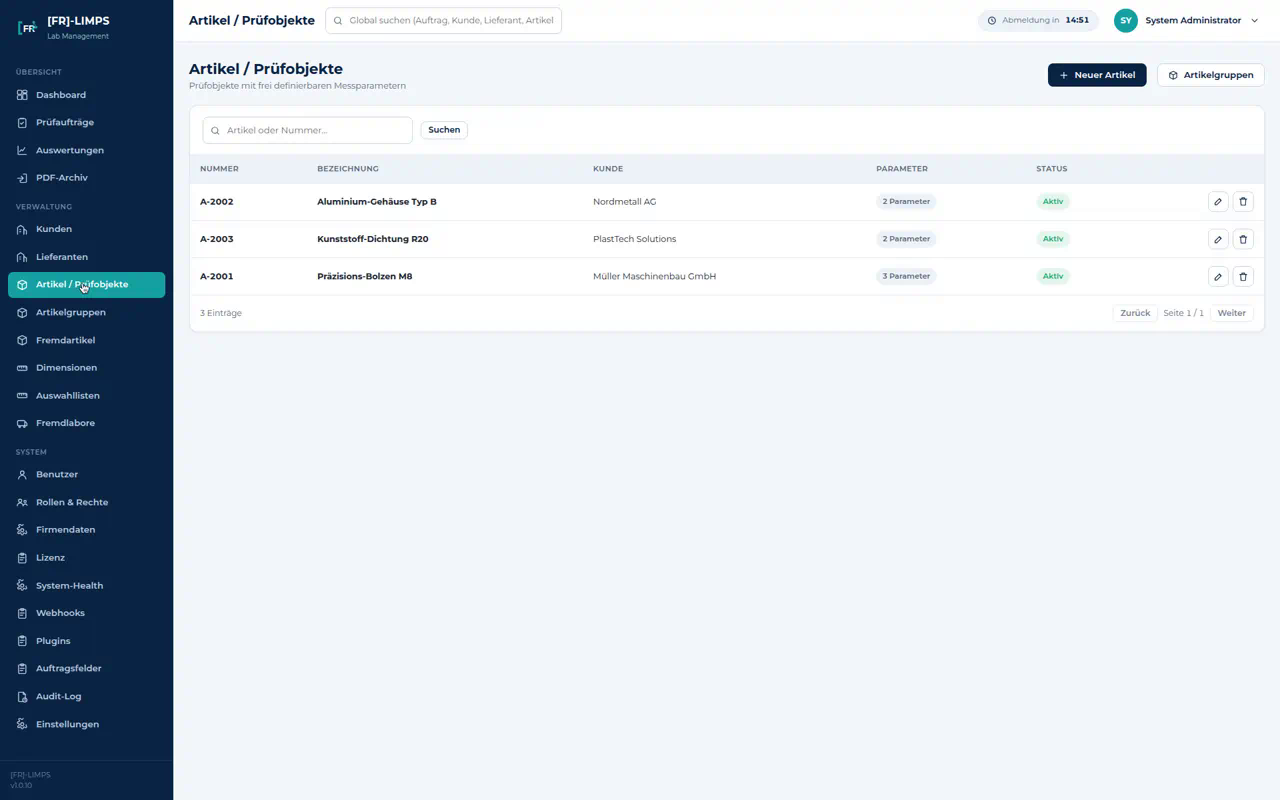Click the Audit-Log icon in sidebar
The width and height of the screenshot is (1280, 800).
point(22,696)
